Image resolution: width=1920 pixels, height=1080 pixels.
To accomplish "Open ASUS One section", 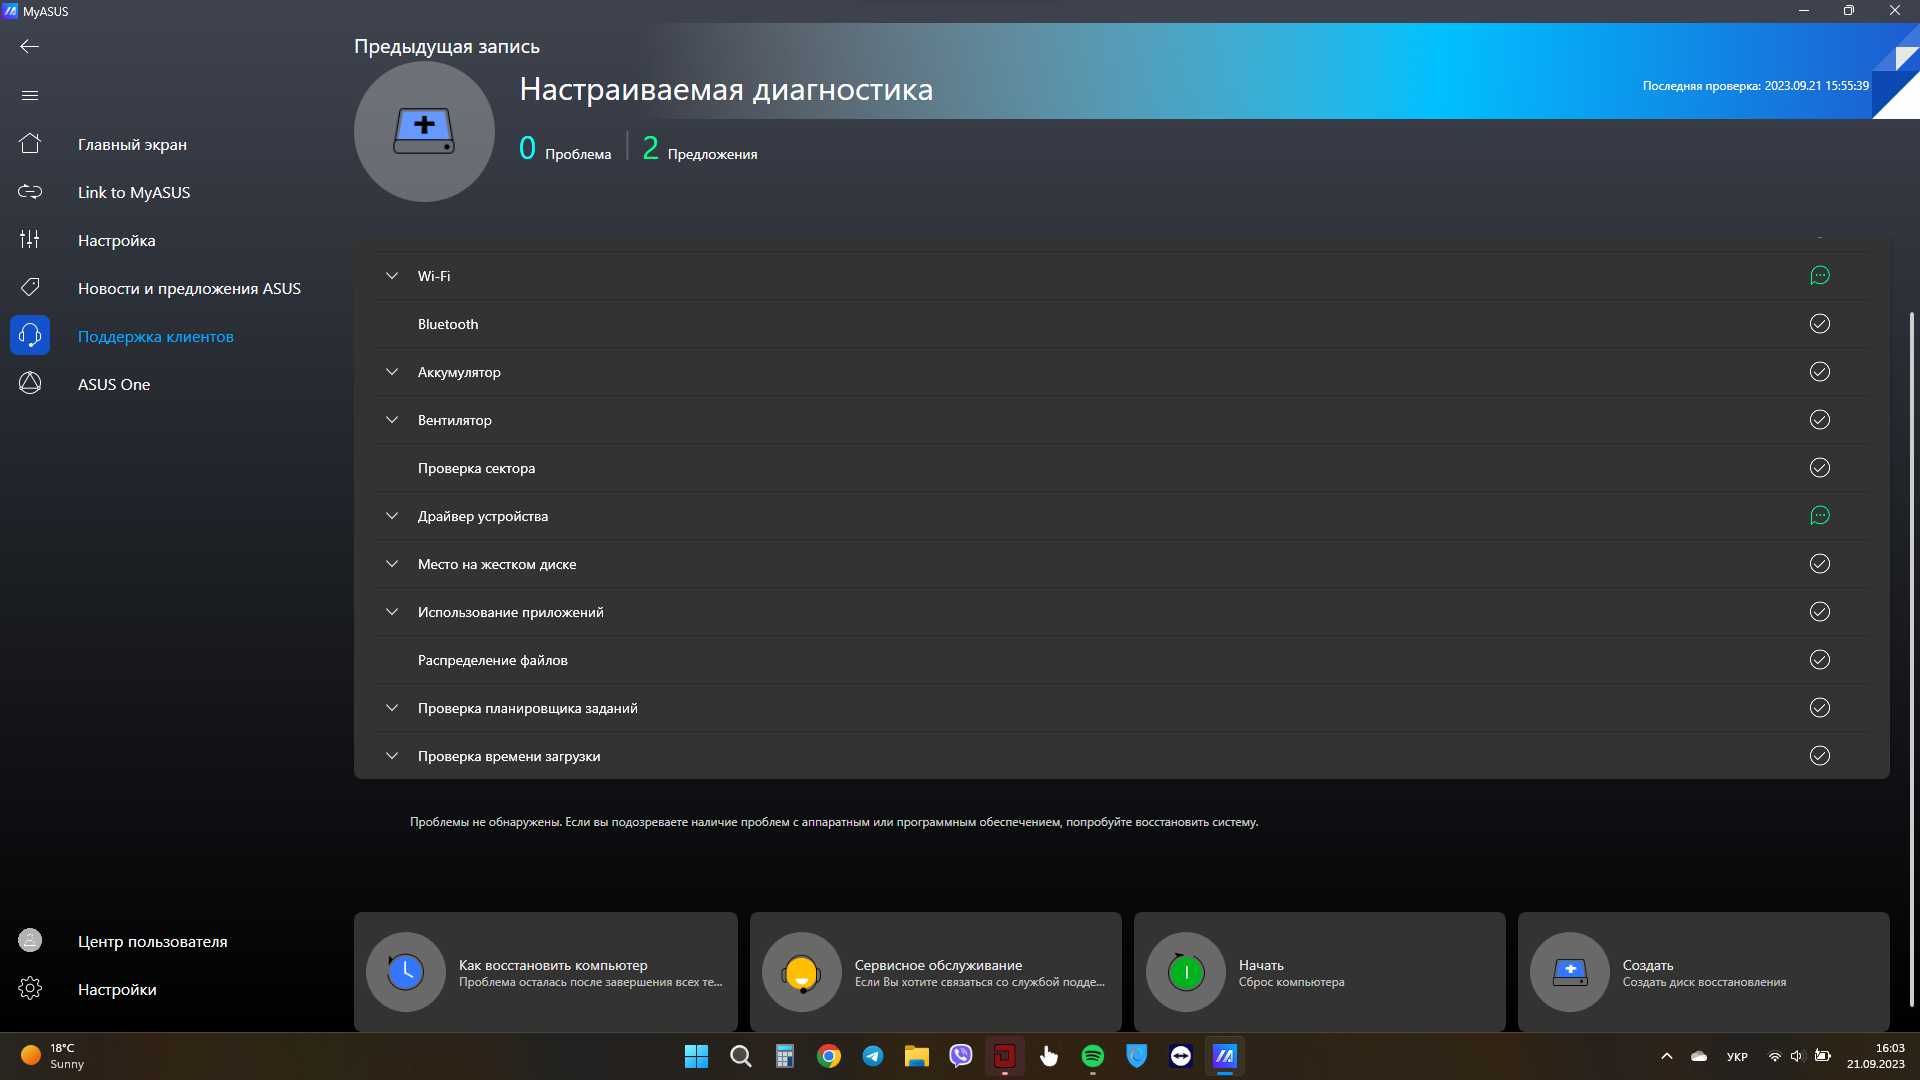I will [114, 384].
